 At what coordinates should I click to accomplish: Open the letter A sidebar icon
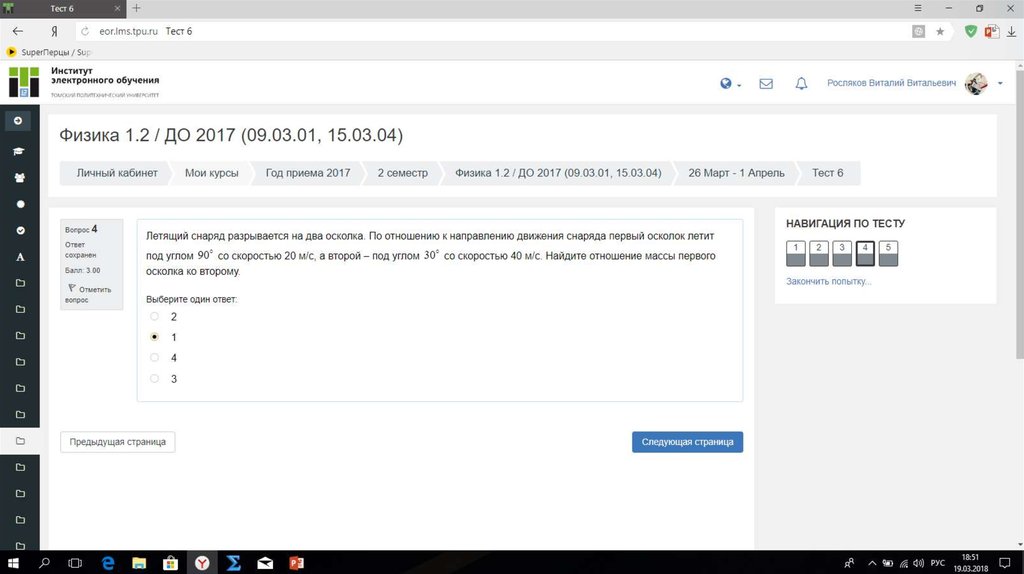point(20,257)
